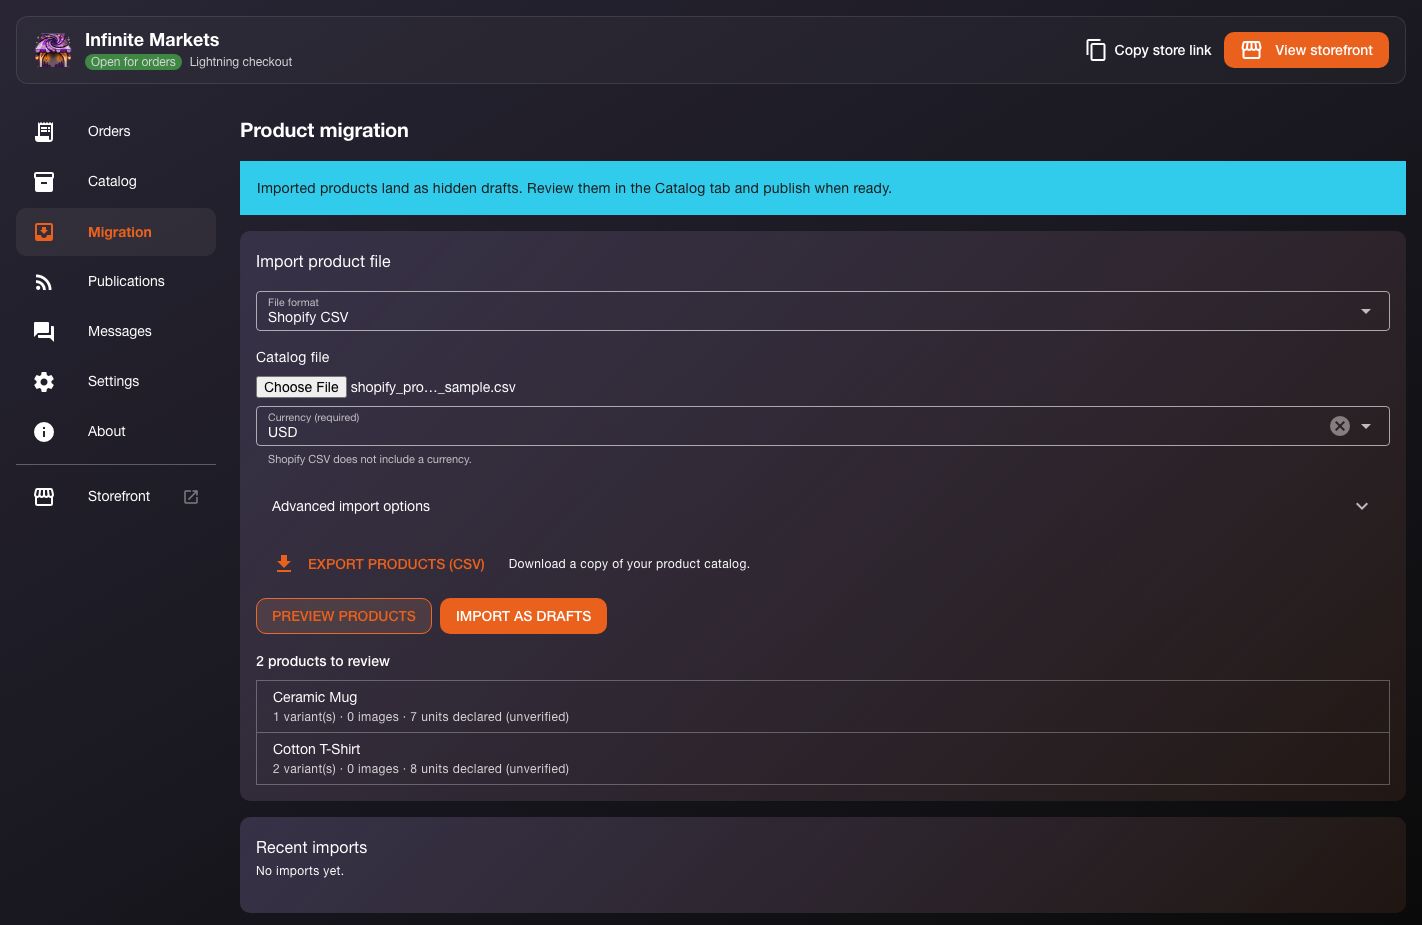This screenshot has height=925, width=1422.
Task: Click the external link icon beside Storefront
Action: (191, 497)
